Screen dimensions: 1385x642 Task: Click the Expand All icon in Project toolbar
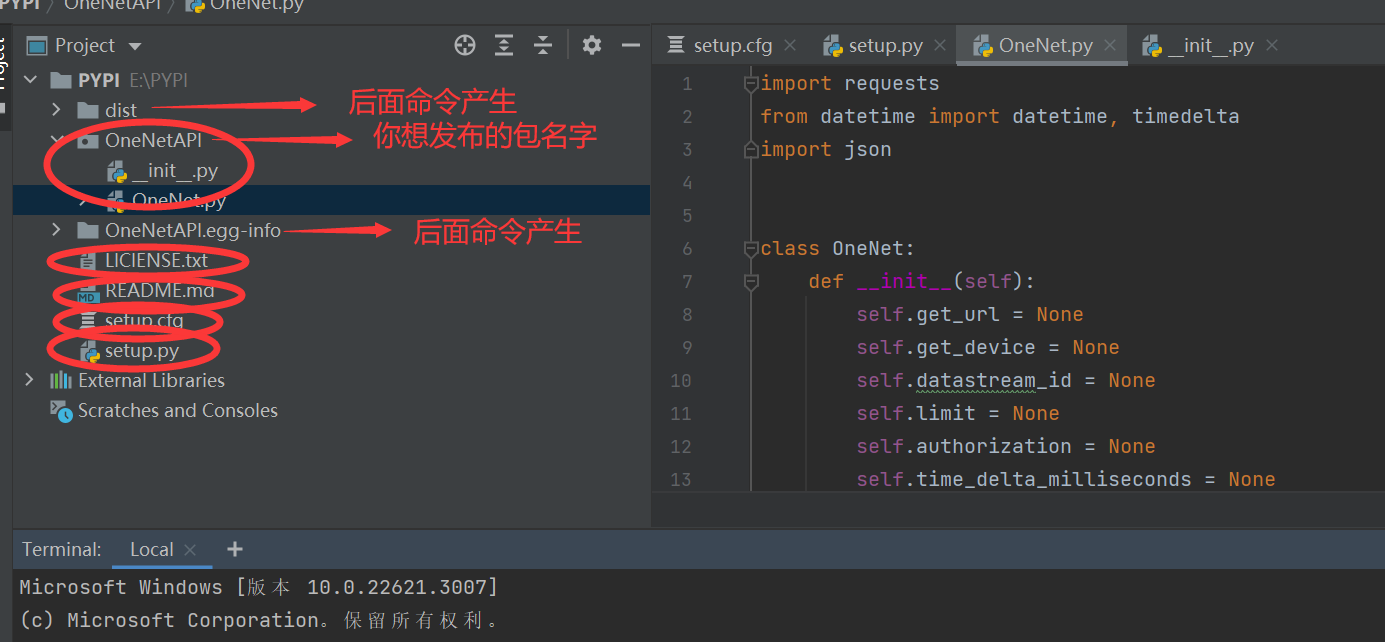(x=504, y=45)
